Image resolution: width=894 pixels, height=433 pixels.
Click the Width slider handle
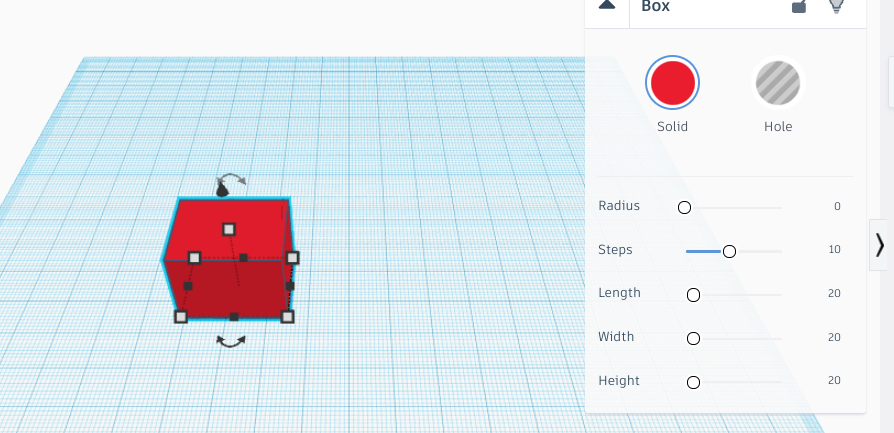(693, 339)
